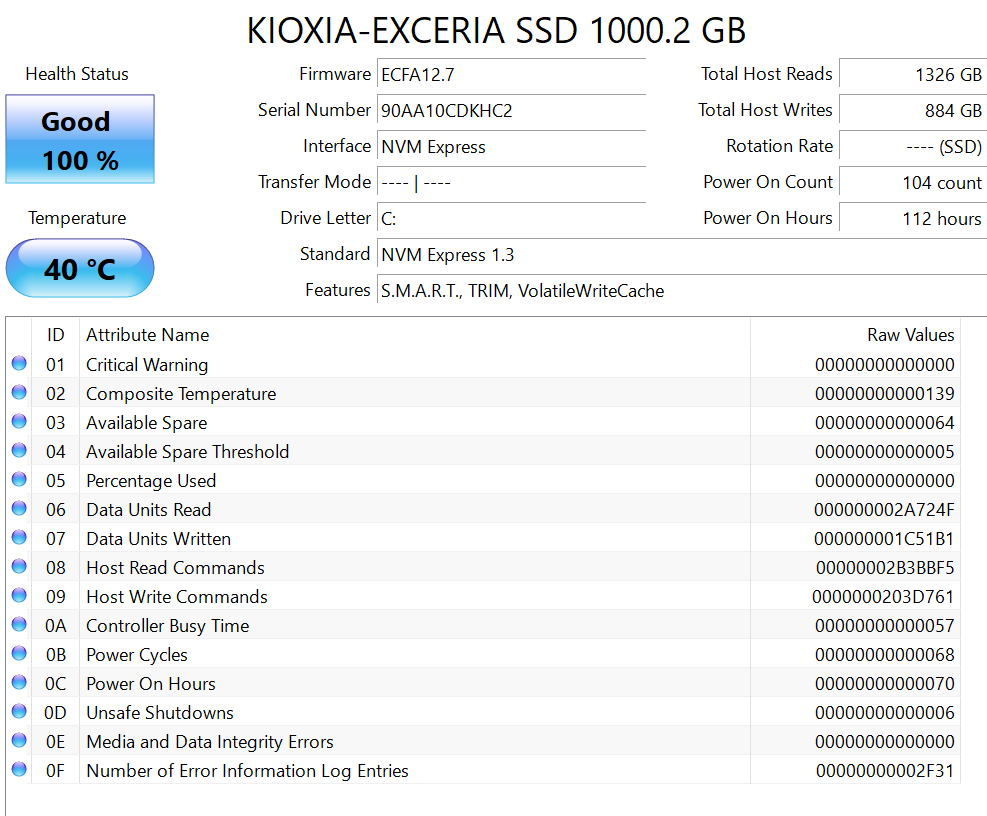Select the Unsafe Shutdowns attribute name
Screen dimensions: 987x816
[x=160, y=712]
